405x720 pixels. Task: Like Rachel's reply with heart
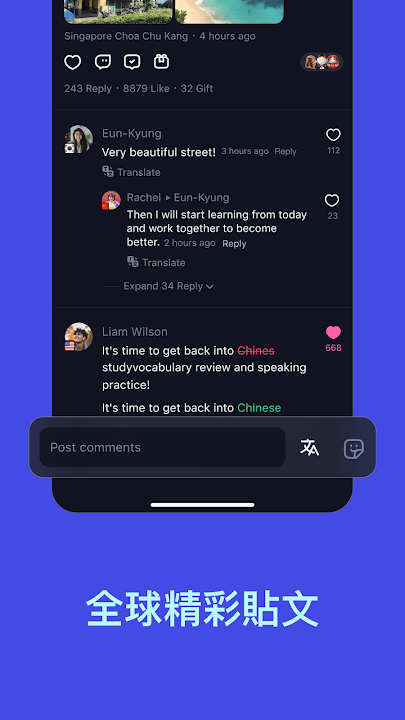332,201
